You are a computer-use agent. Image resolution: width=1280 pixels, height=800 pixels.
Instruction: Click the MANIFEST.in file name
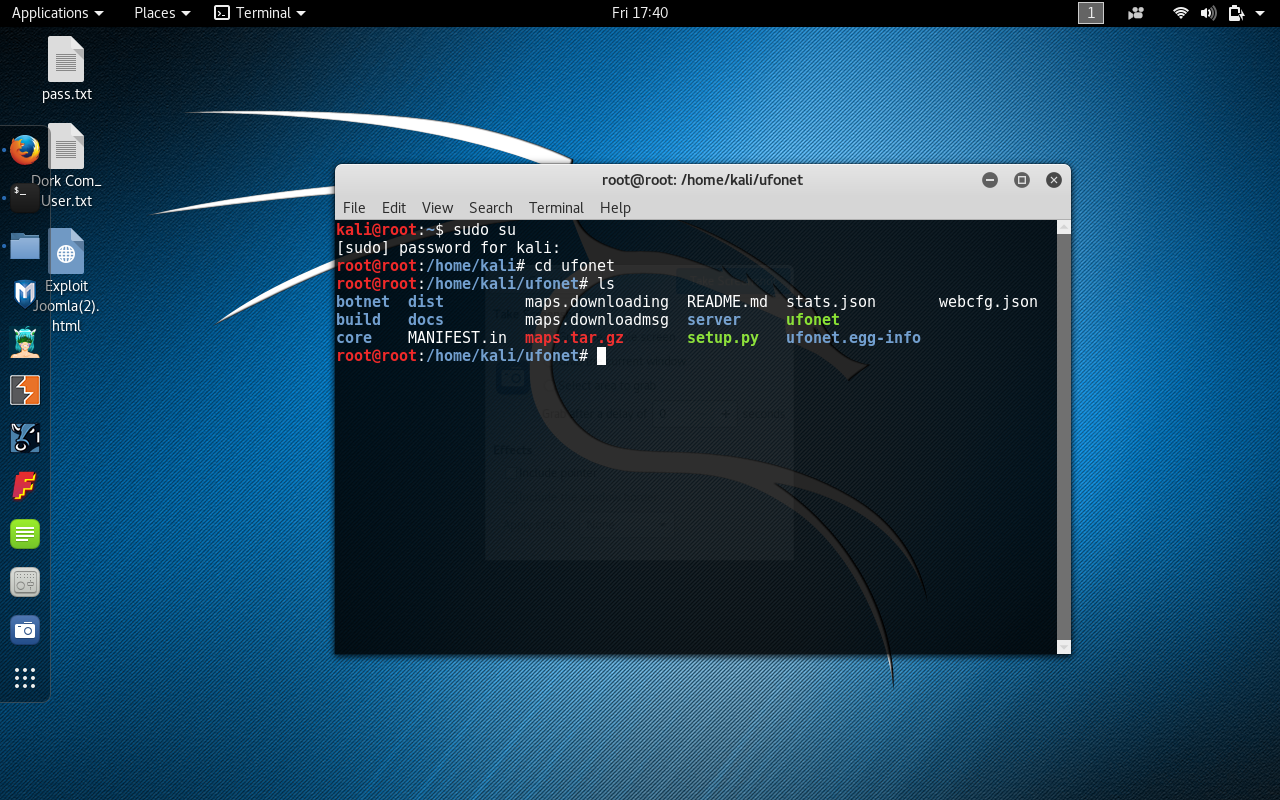point(457,338)
